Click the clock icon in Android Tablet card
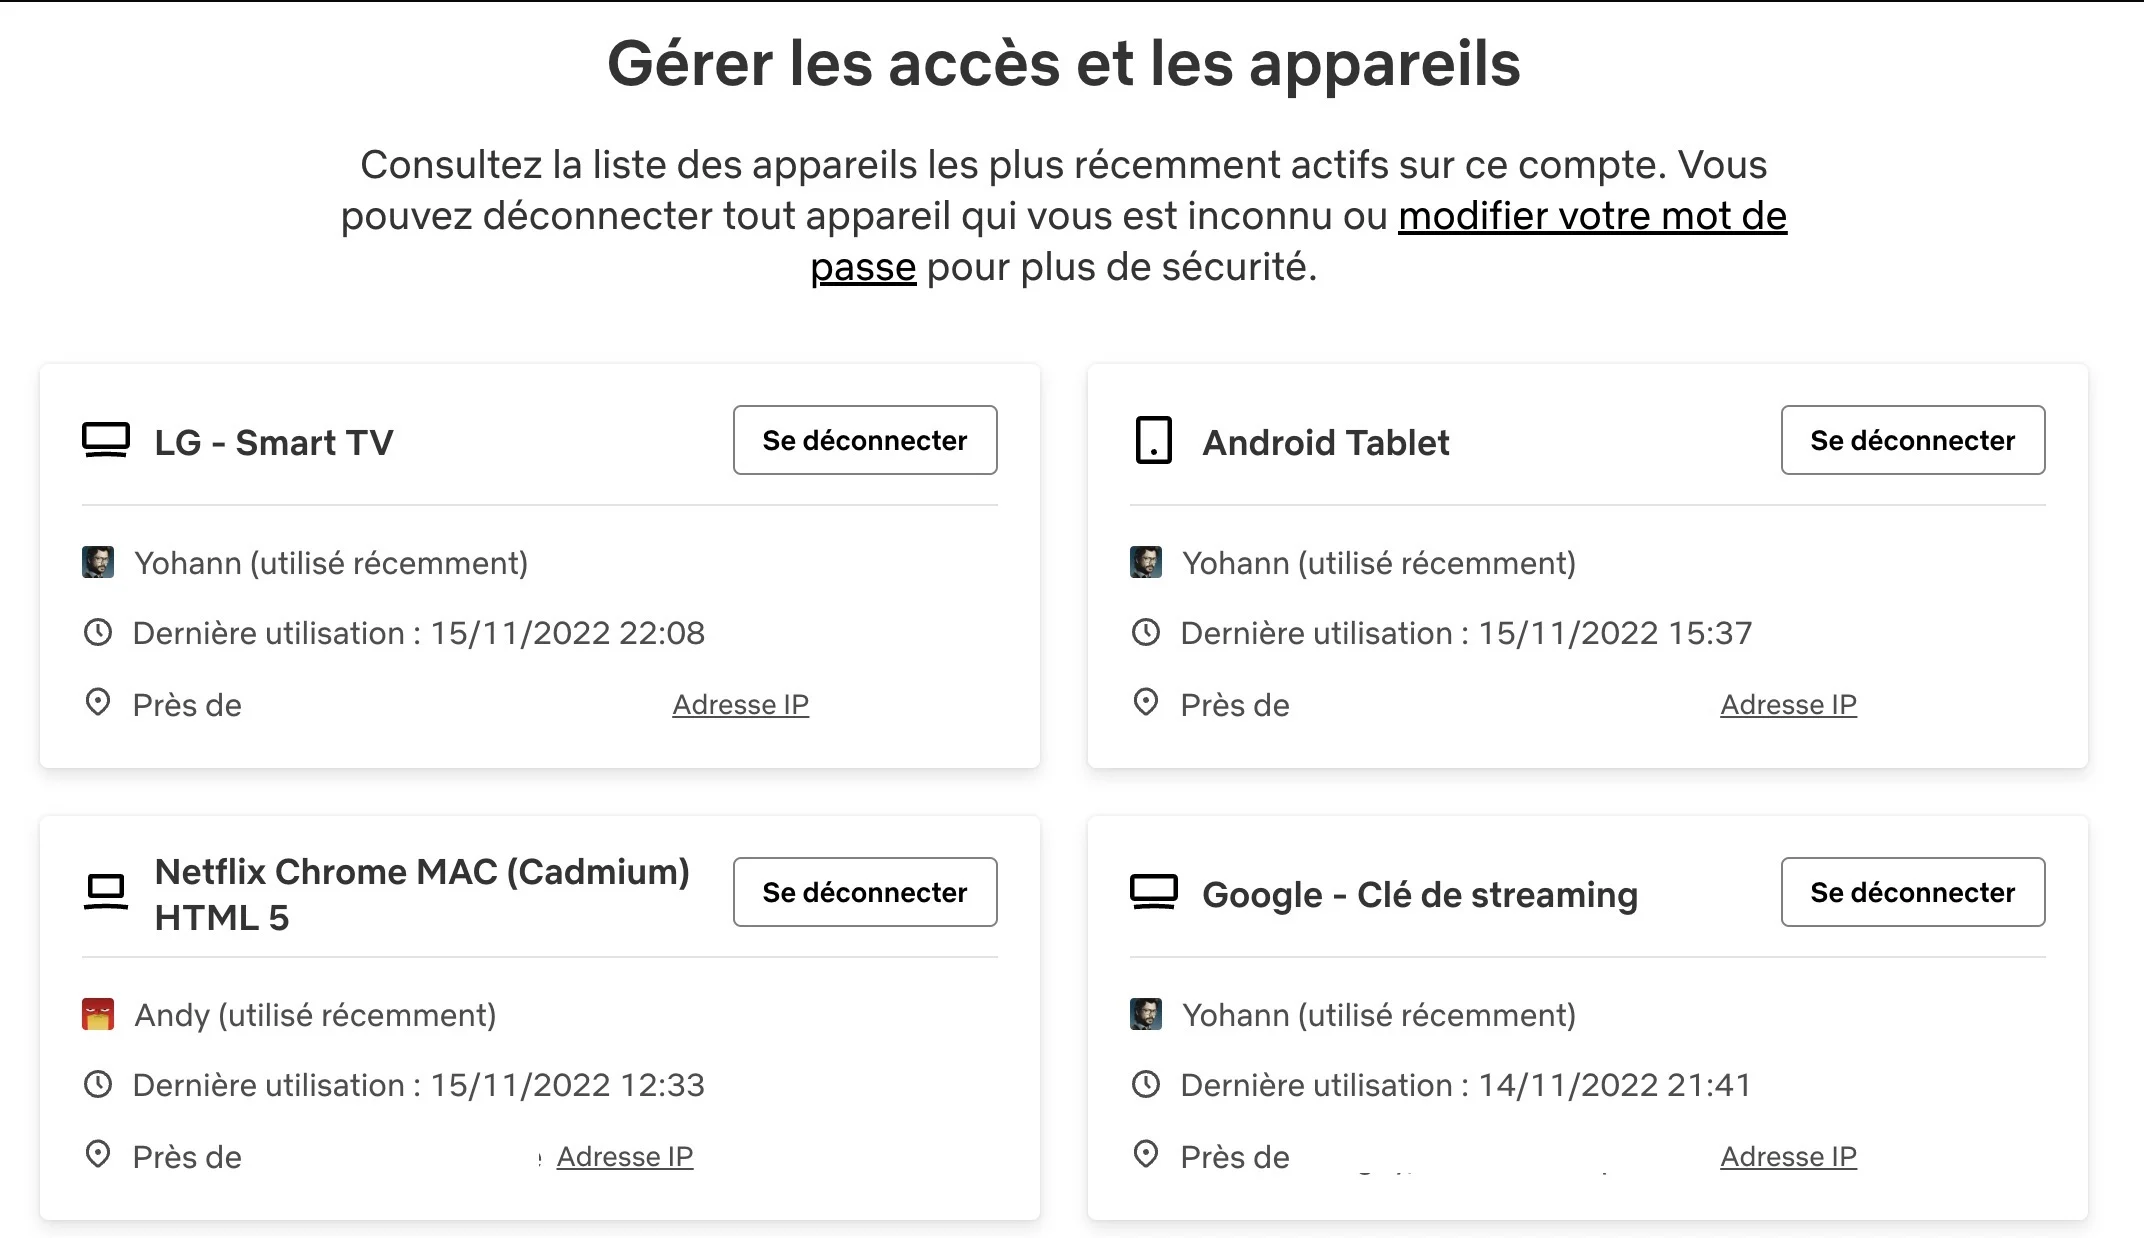2144x1238 pixels. 1146,632
